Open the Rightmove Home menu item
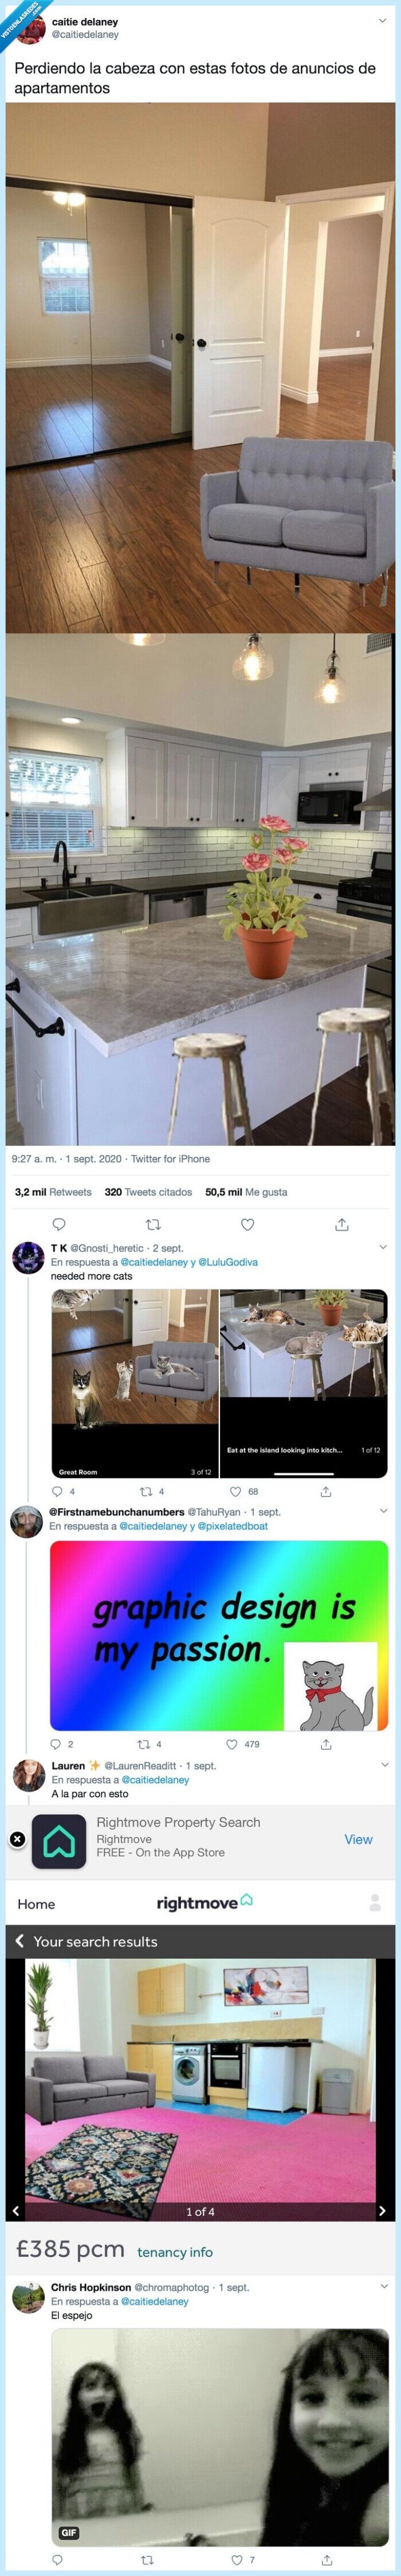This screenshot has height=2576, width=401. click(36, 1904)
